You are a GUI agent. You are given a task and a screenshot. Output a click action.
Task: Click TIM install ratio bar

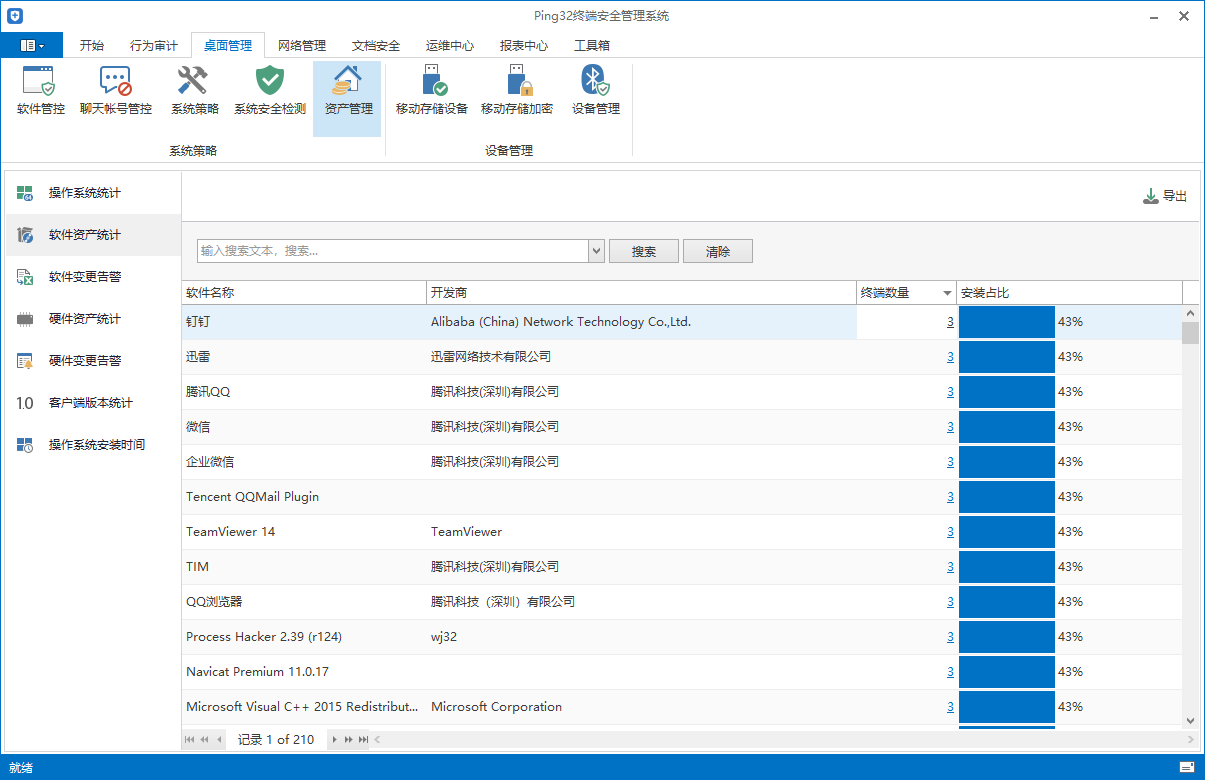[x=1007, y=567]
